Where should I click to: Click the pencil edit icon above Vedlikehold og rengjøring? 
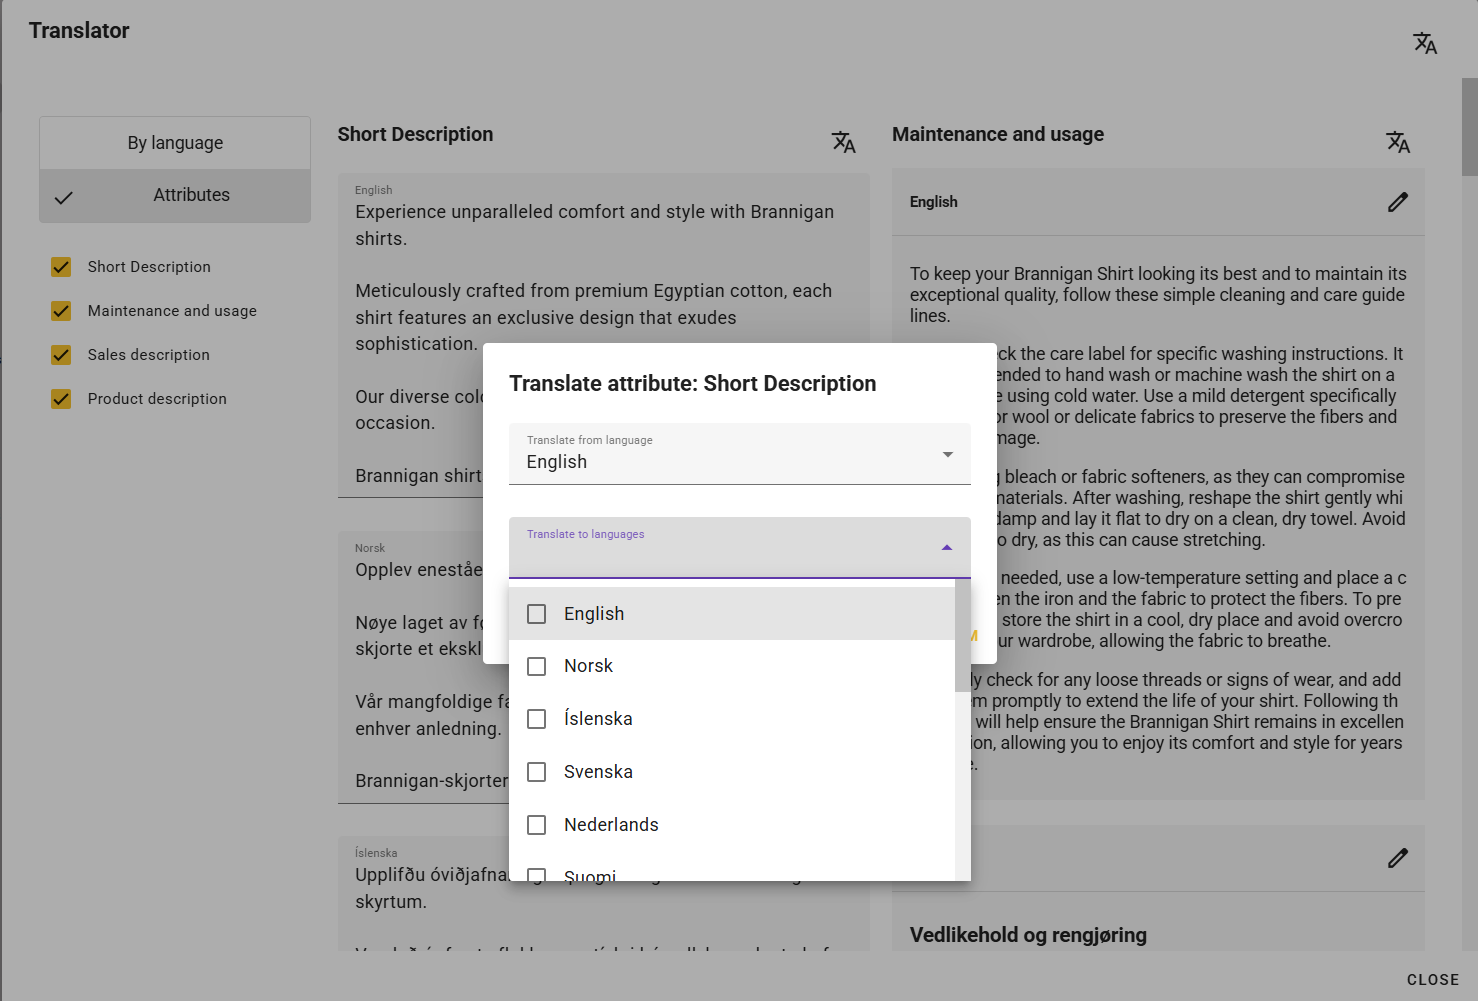pyautogui.click(x=1397, y=858)
